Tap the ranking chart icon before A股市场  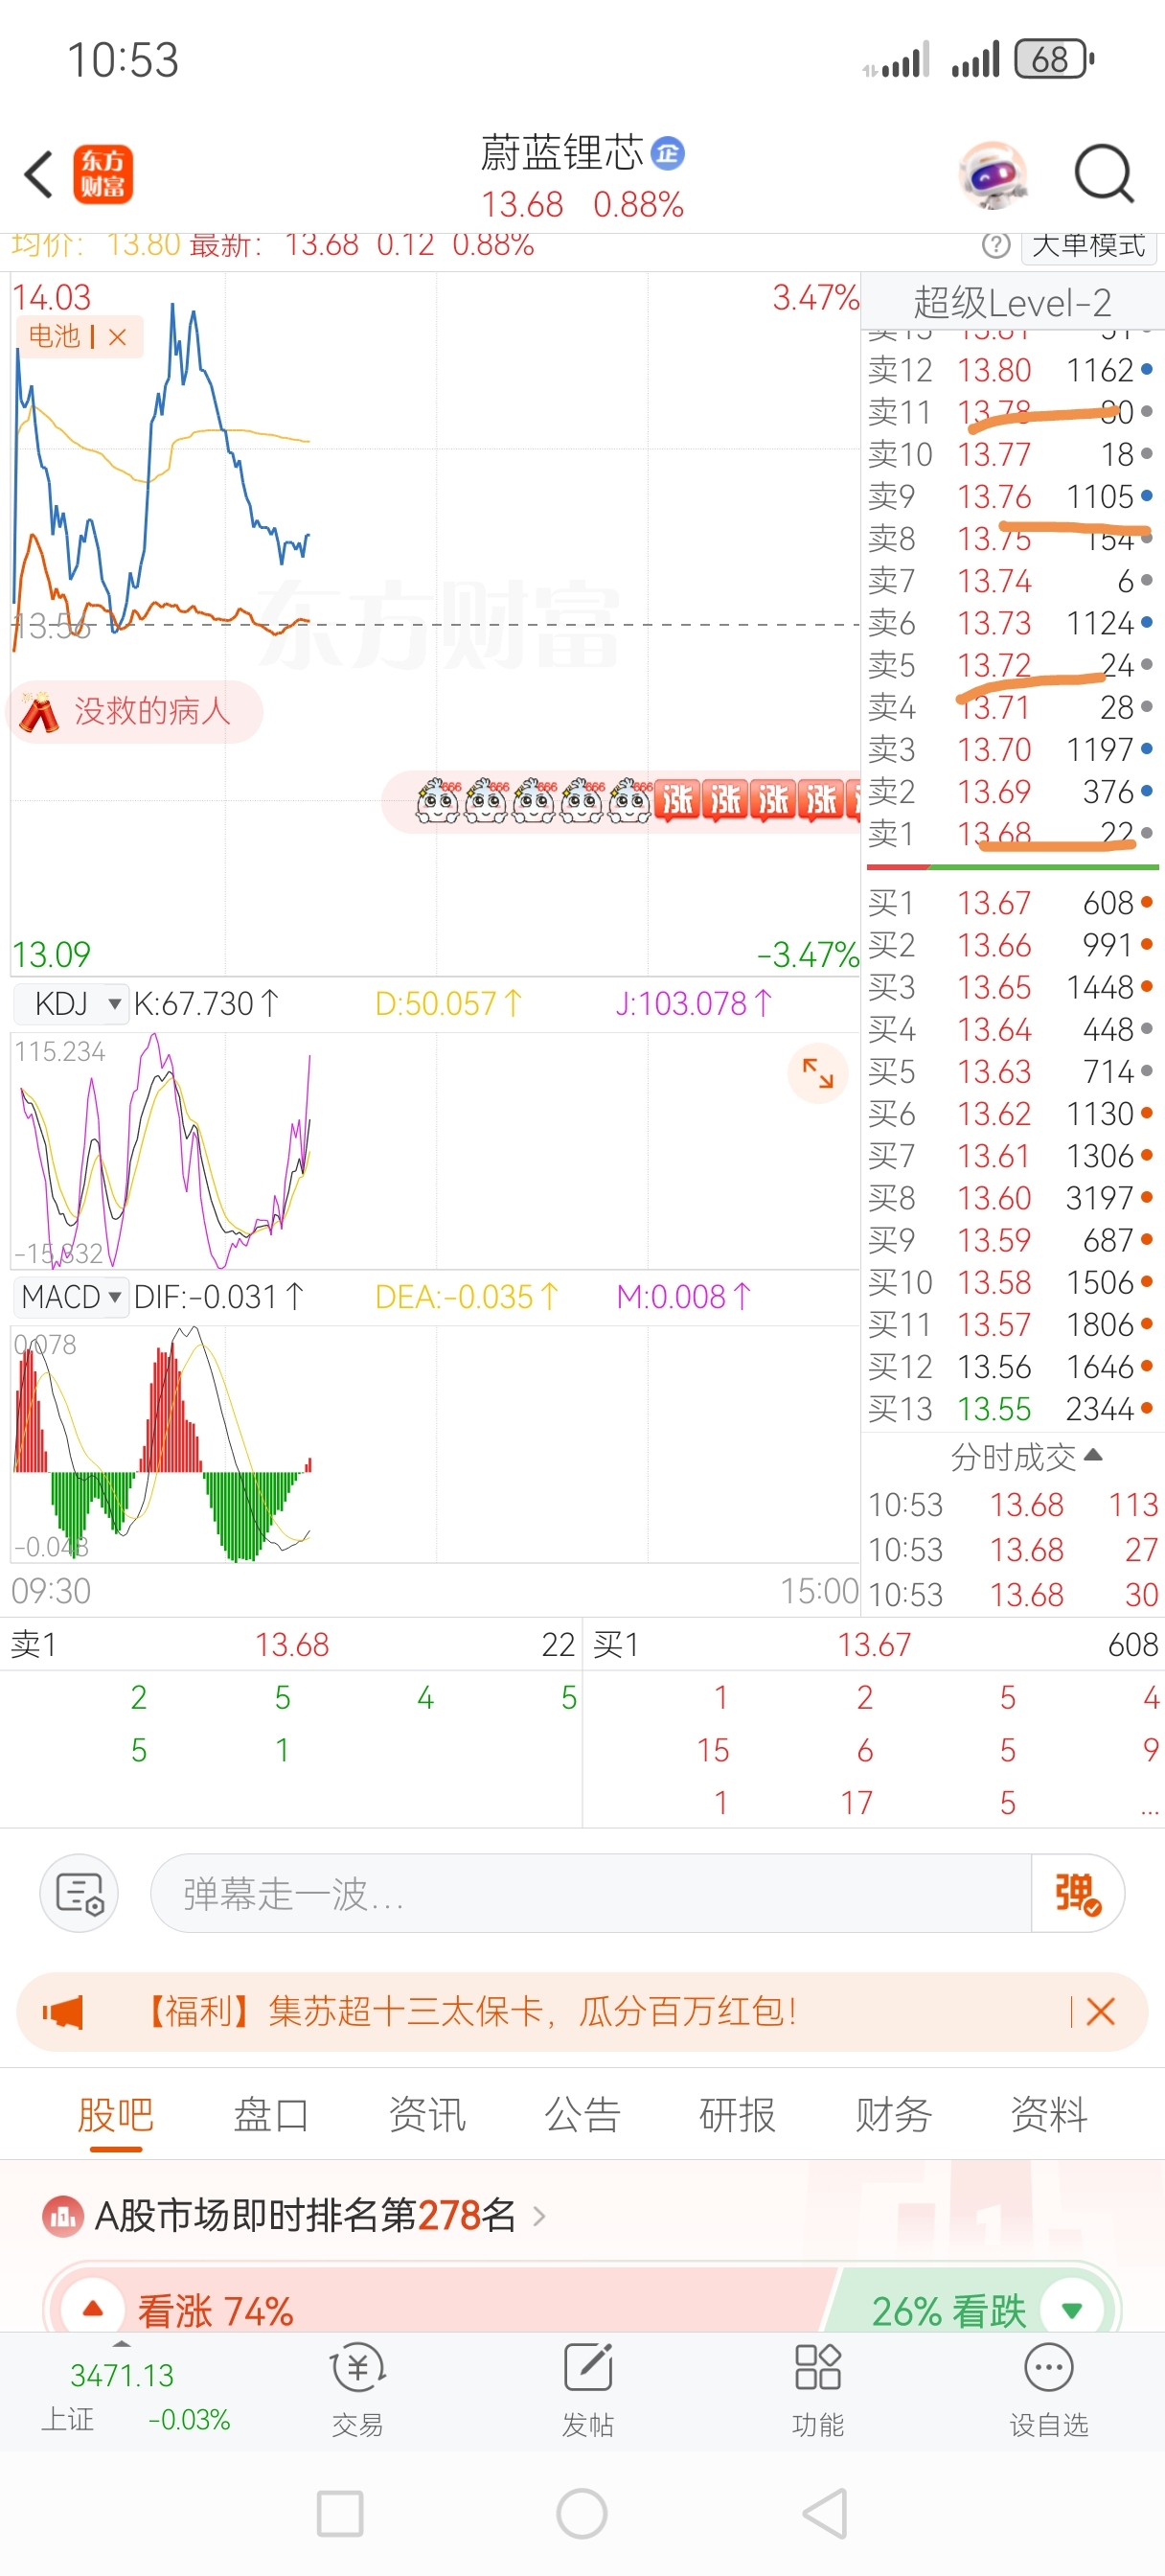62,2217
